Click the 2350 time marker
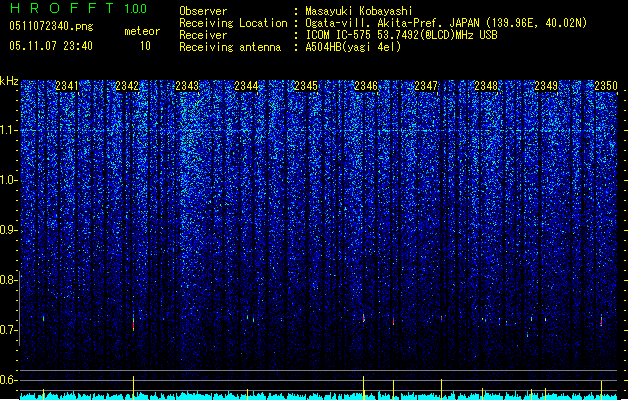 pos(606,86)
